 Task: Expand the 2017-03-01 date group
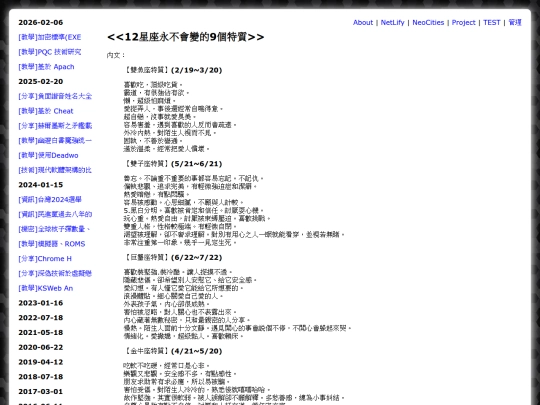pos(41,392)
